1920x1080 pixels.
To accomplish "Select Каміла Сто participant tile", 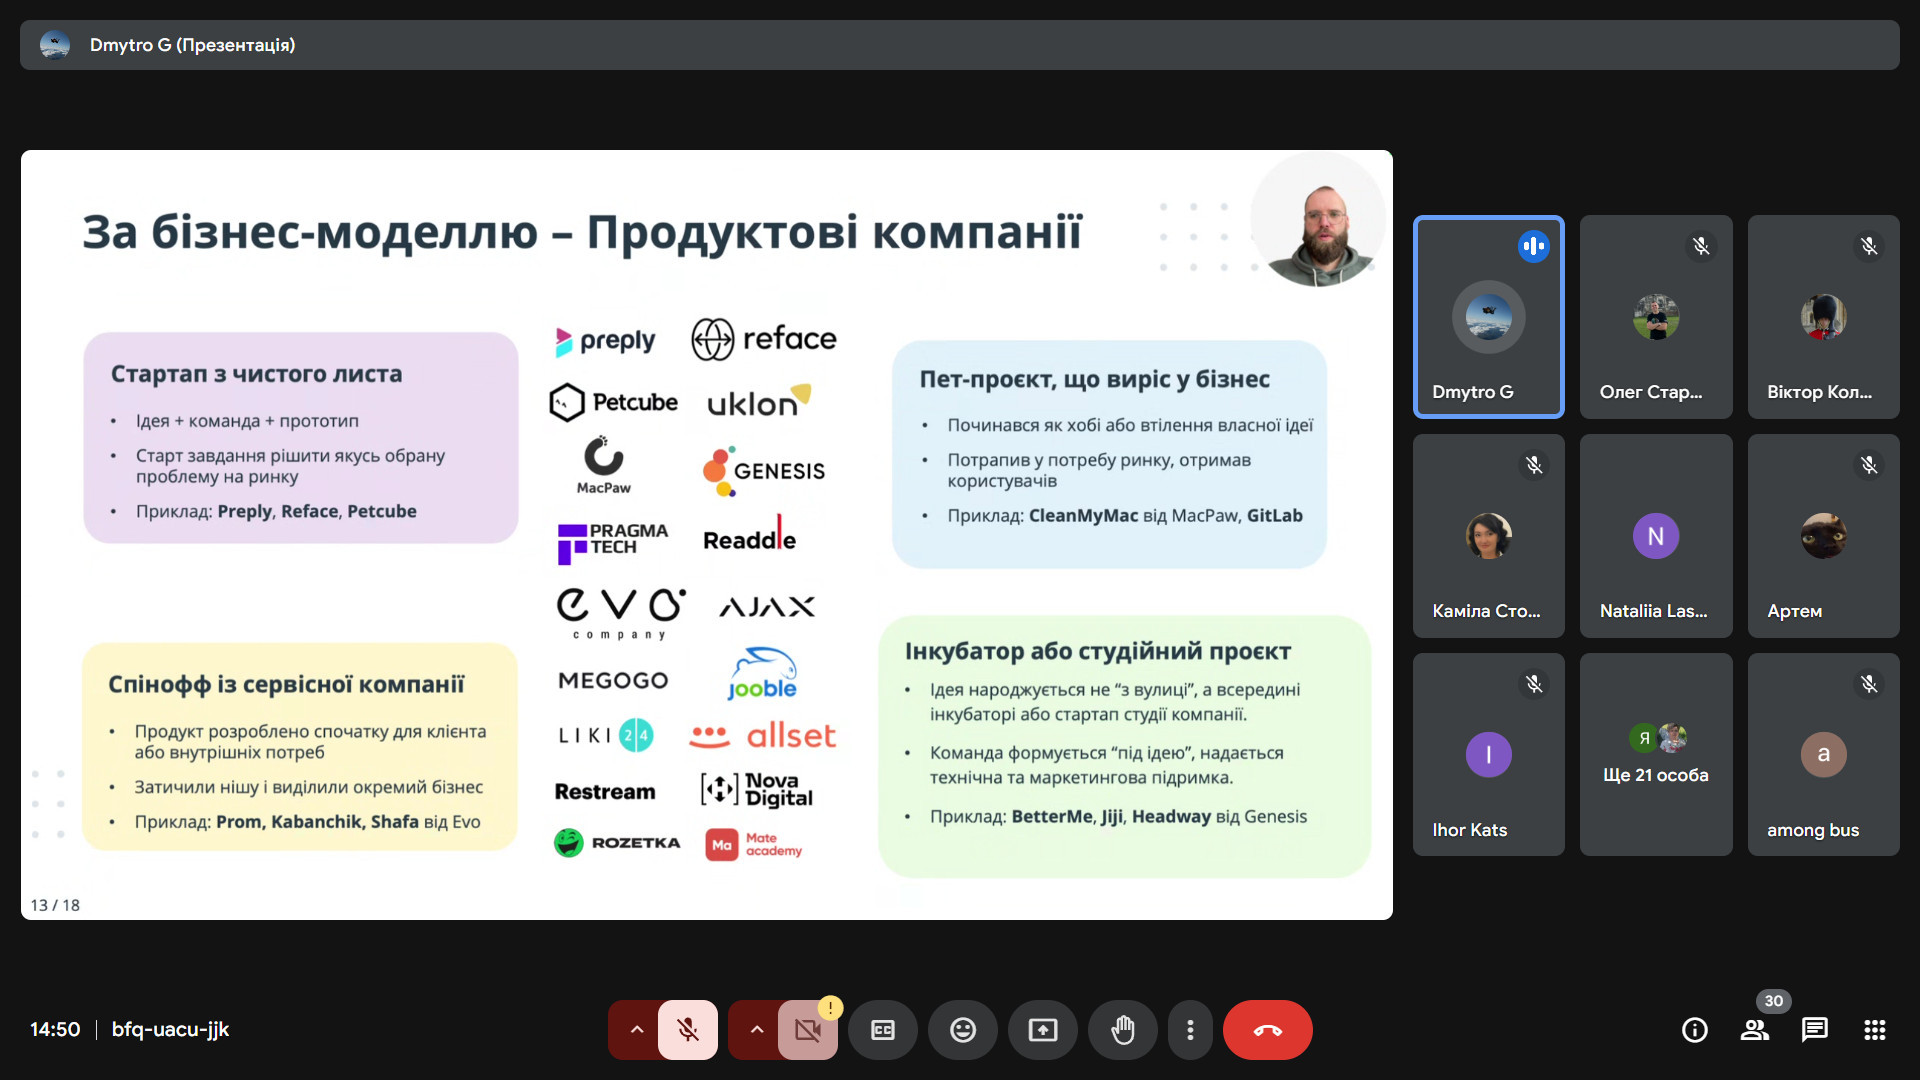I will point(1488,536).
